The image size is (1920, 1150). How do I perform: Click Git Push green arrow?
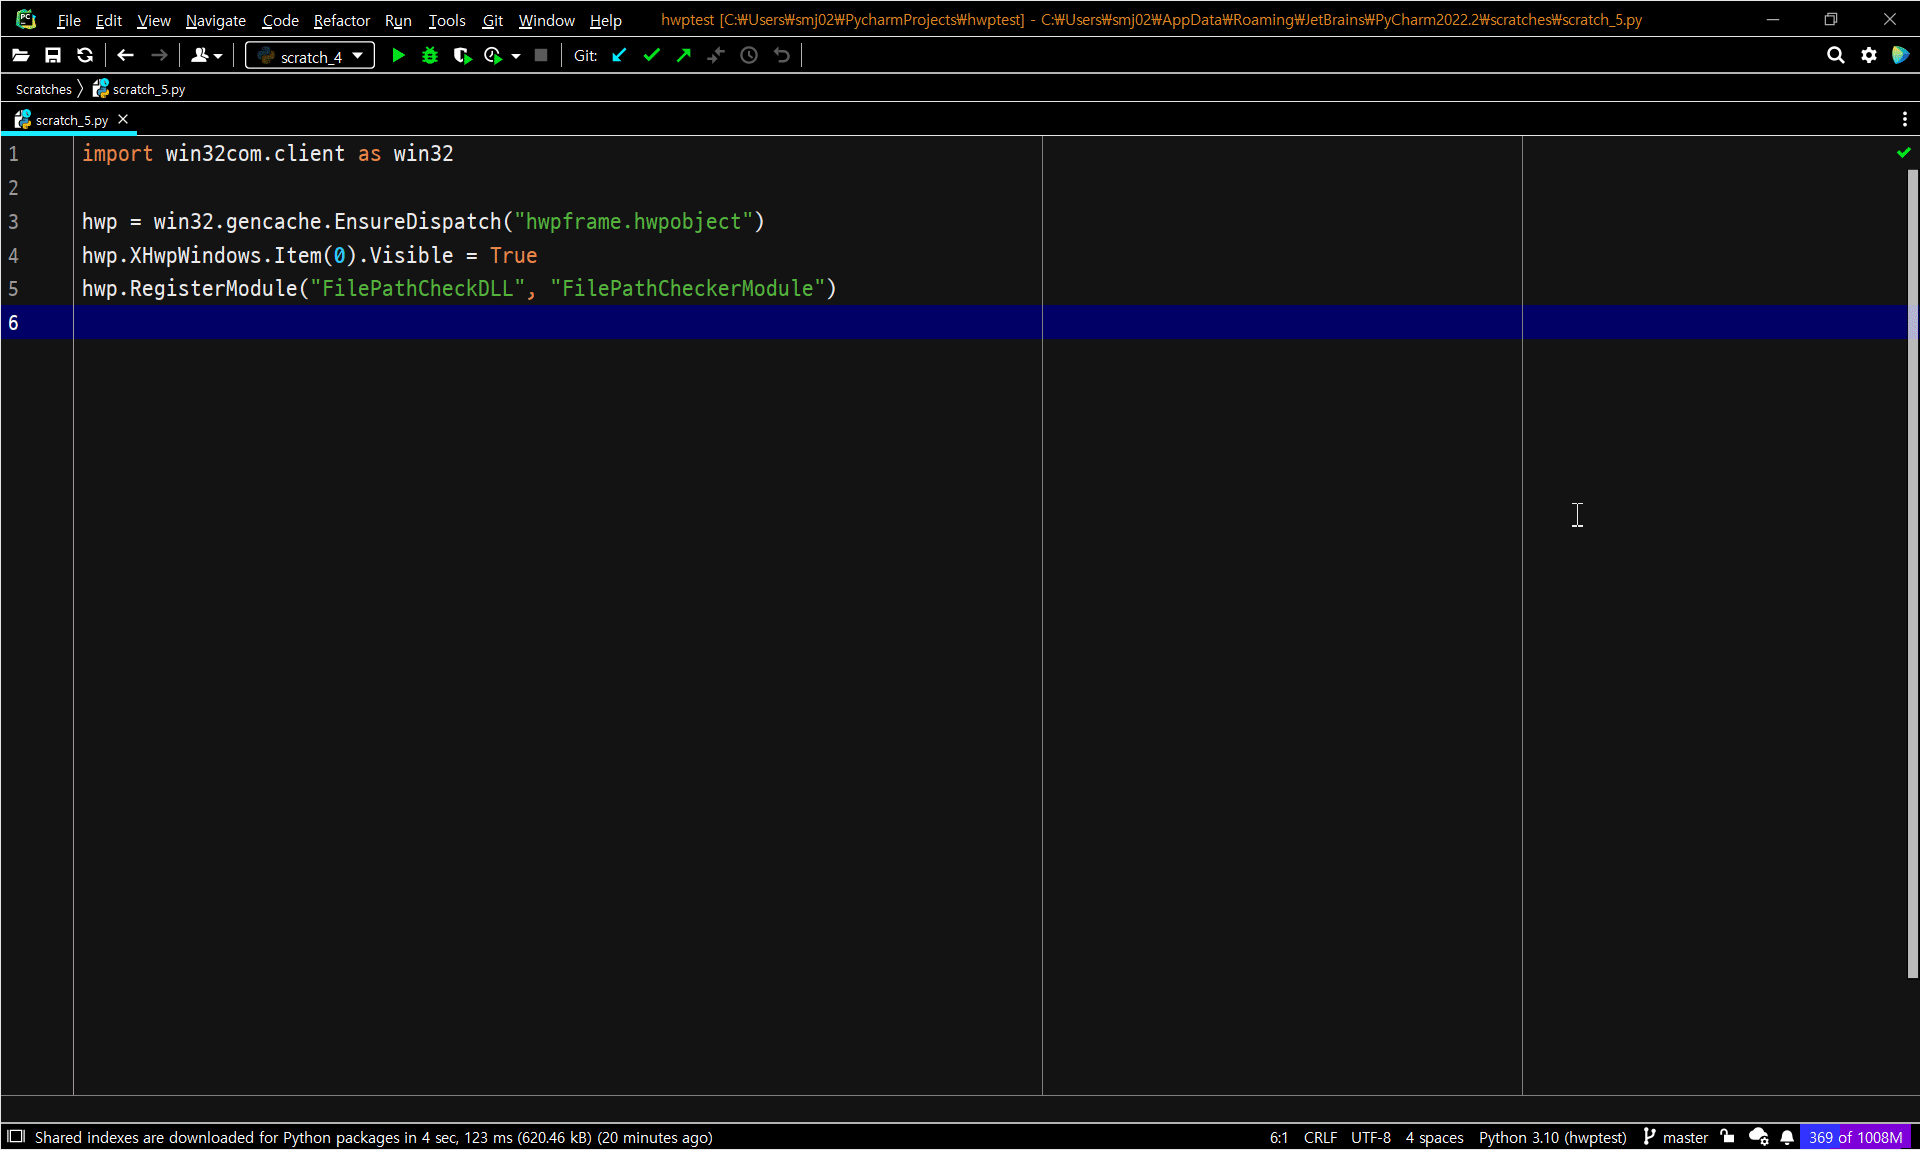click(684, 56)
